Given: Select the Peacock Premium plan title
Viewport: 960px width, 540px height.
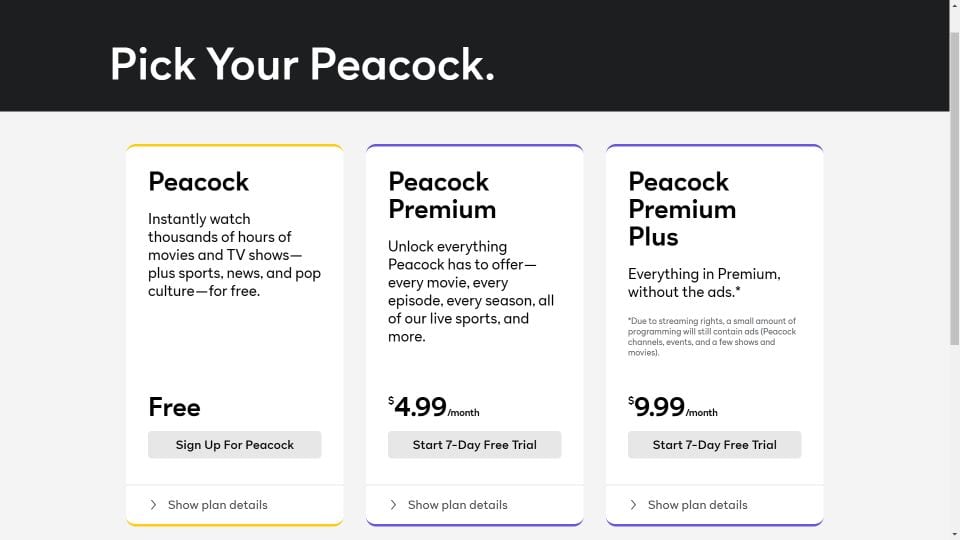Looking at the screenshot, I should tap(442, 195).
